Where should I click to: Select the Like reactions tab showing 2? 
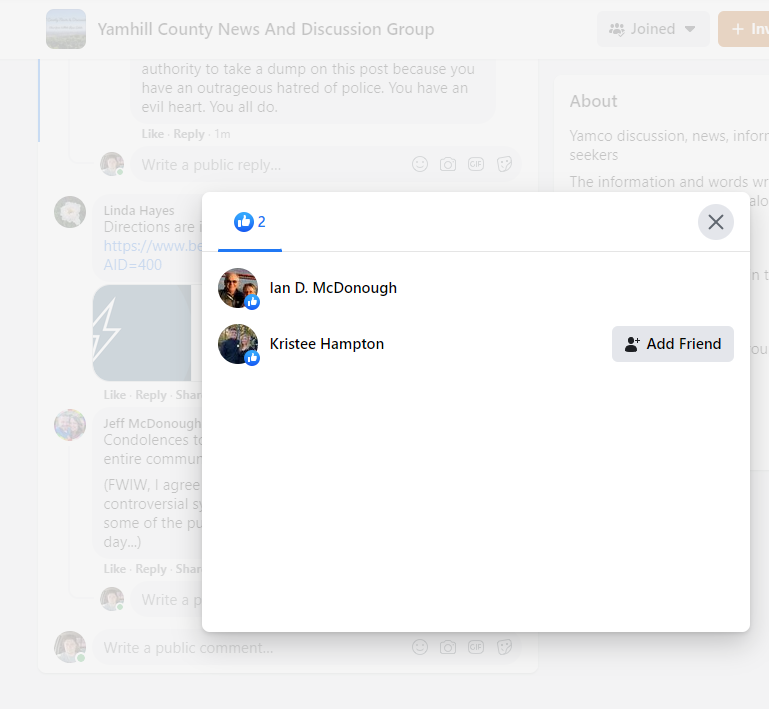click(x=250, y=222)
